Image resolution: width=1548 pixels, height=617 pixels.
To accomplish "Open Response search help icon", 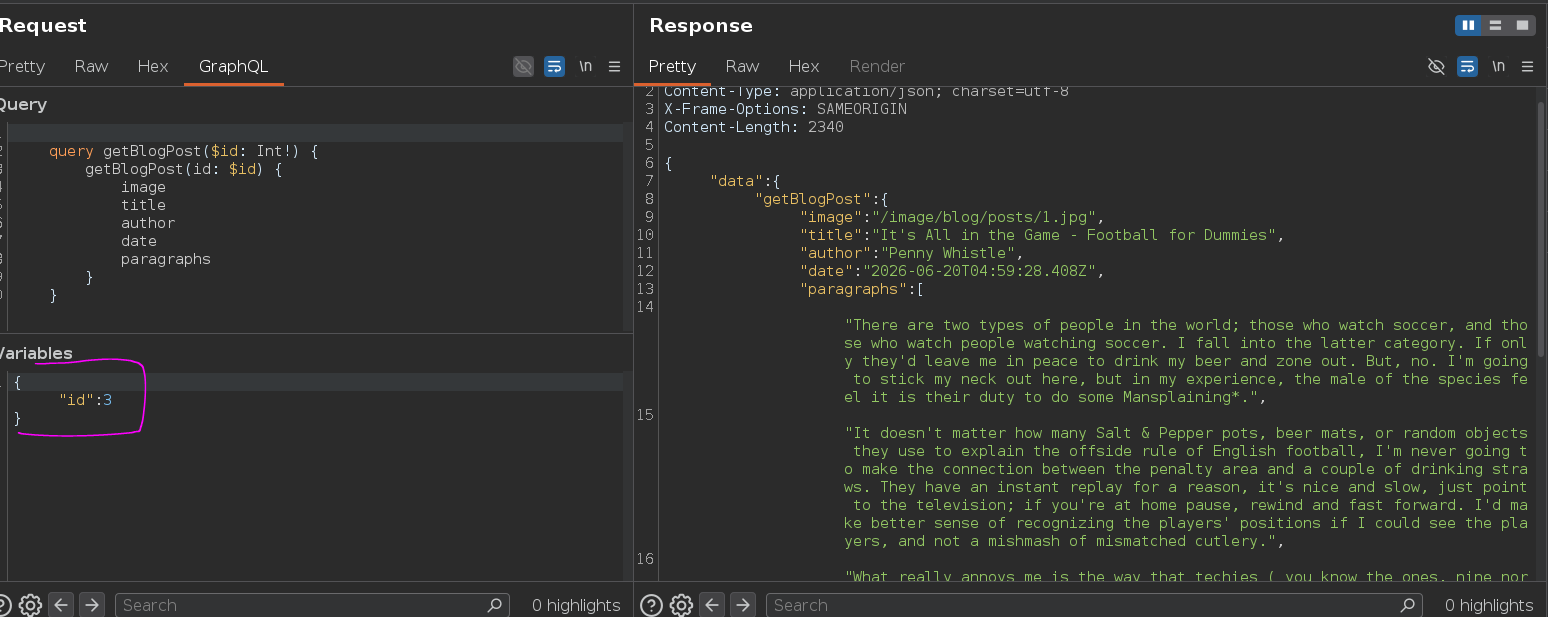I will [651, 605].
